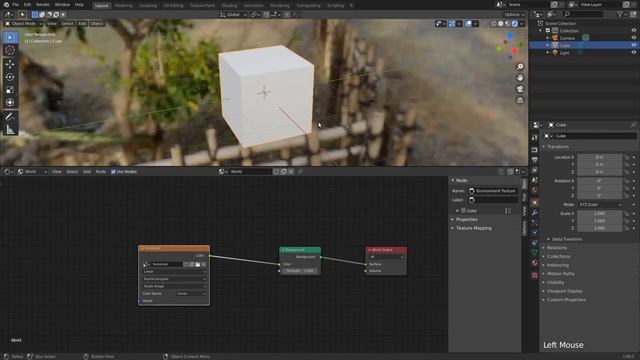Select the Scale tool

tap(10, 90)
